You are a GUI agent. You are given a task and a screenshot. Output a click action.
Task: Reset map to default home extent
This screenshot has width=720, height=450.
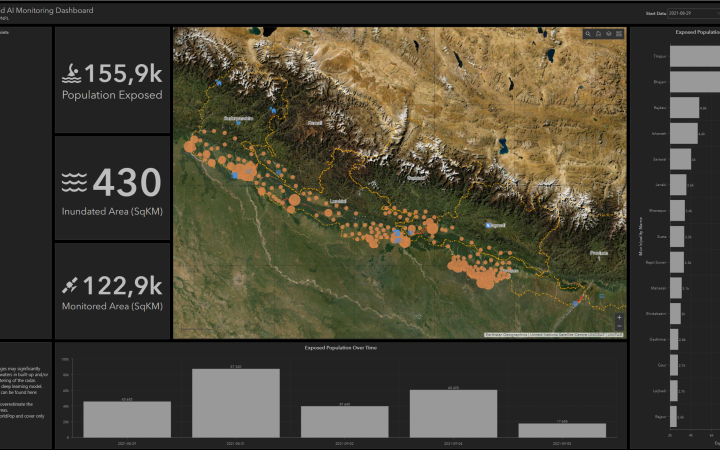click(x=598, y=34)
